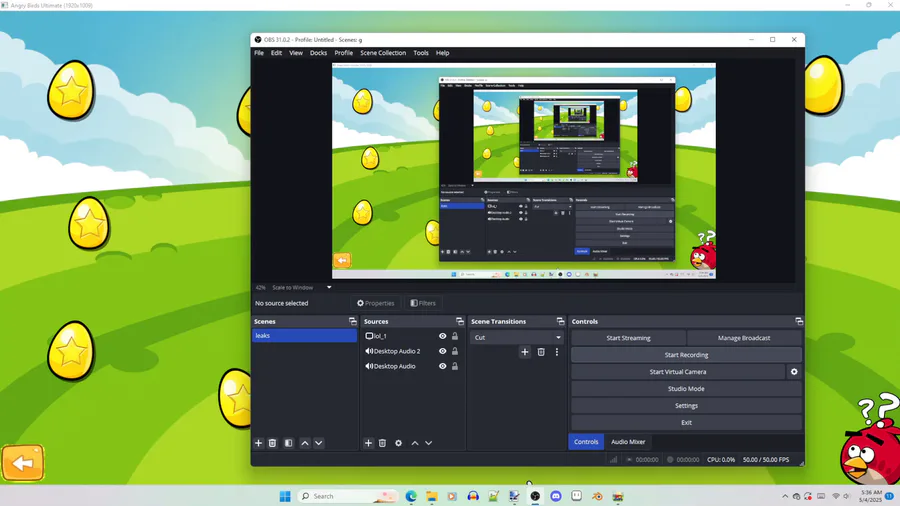Move scene down with Scenes down arrow
Image resolution: width=900 pixels, height=506 pixels.
[x=319, y=443]
